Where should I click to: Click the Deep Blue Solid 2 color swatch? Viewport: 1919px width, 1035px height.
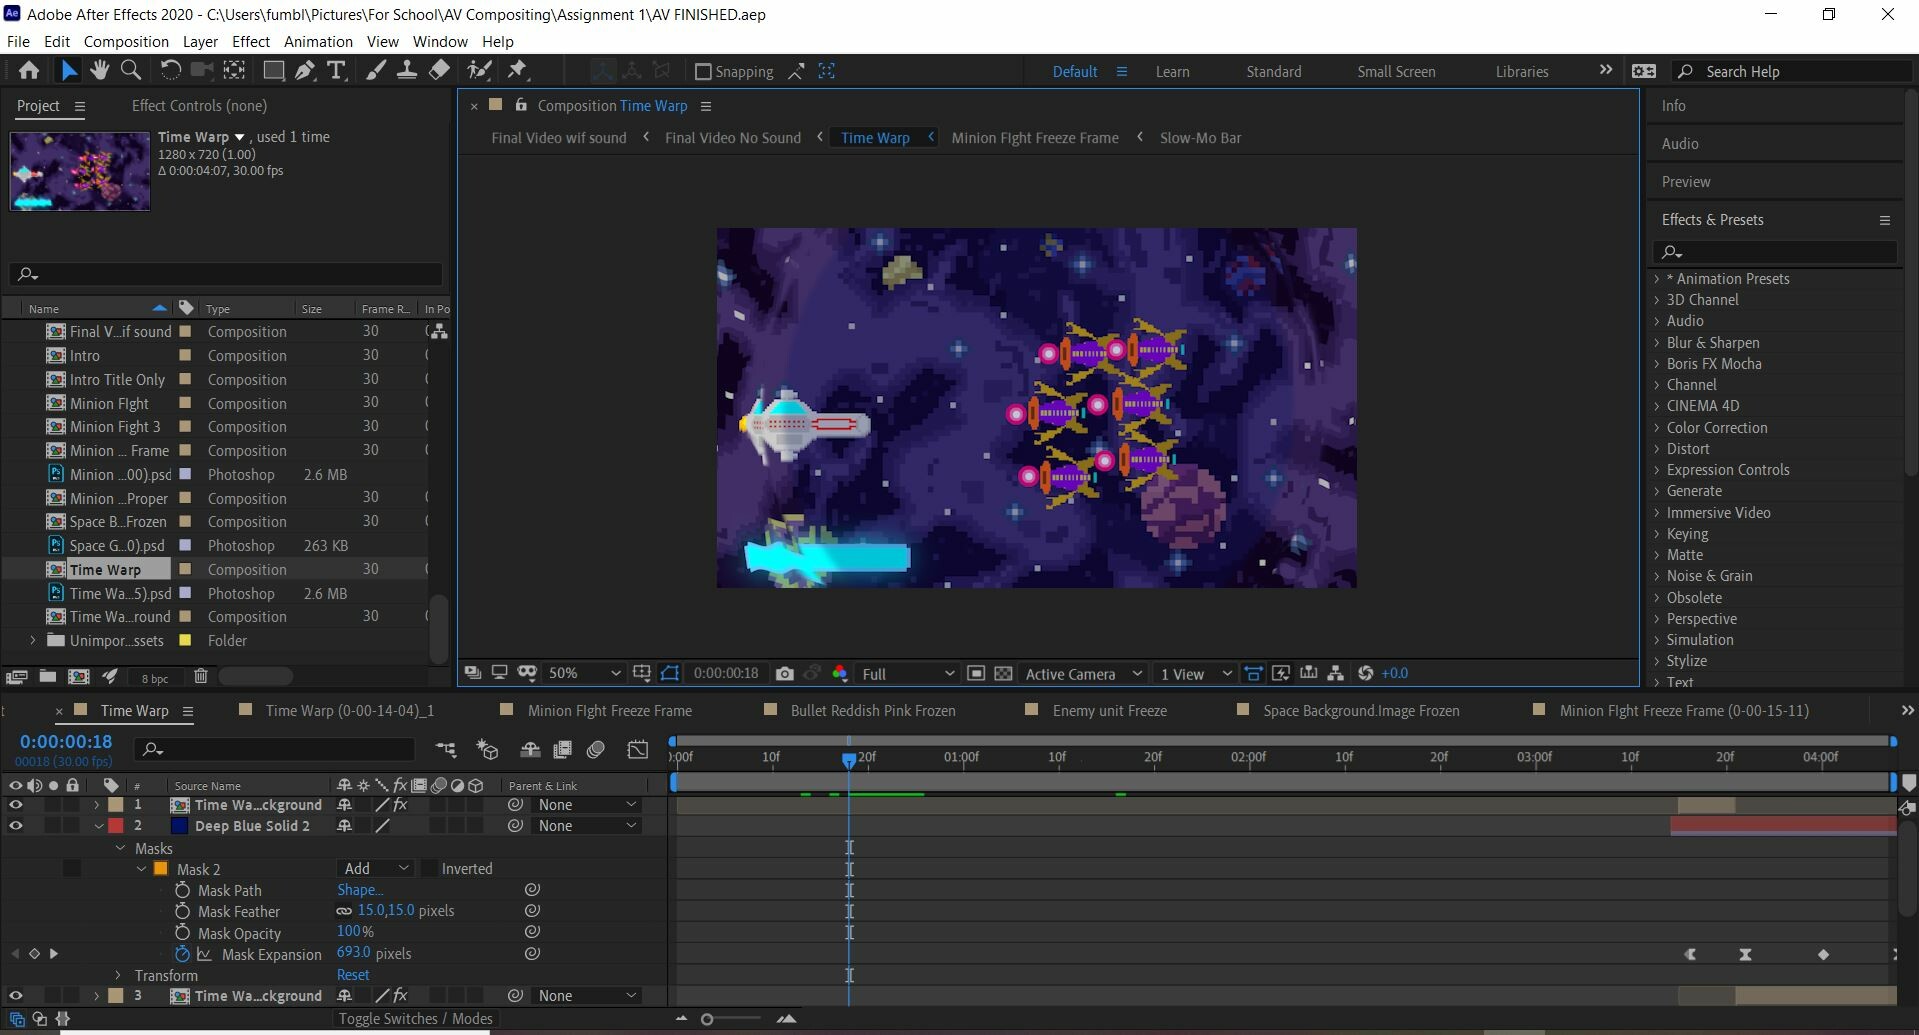tap(180, 826)
